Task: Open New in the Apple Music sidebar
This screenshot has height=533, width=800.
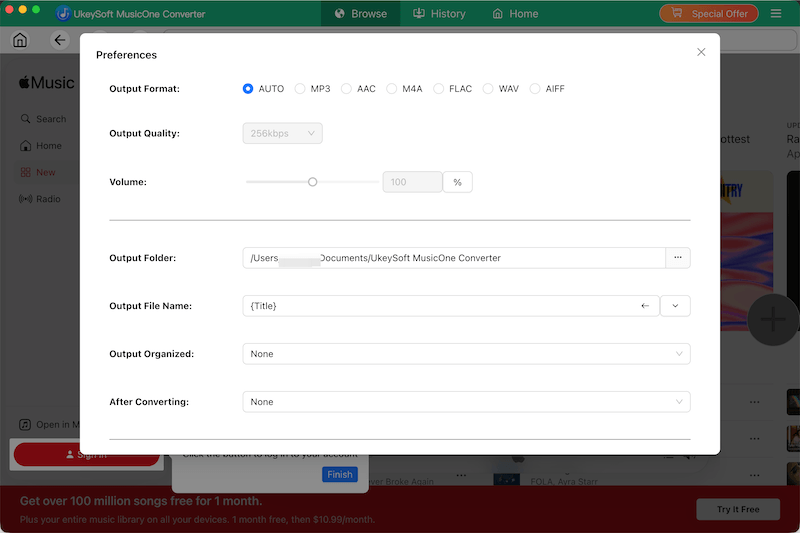Action: coord(38,172)
